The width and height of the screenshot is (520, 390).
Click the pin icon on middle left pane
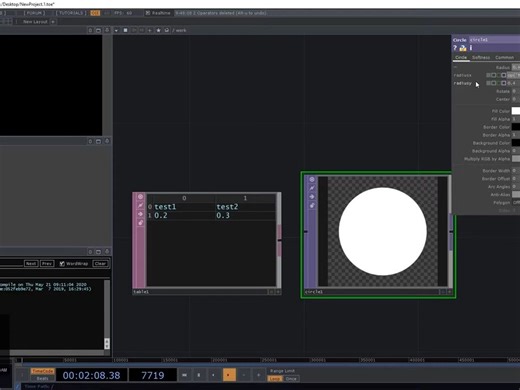[x=107, y=141]
